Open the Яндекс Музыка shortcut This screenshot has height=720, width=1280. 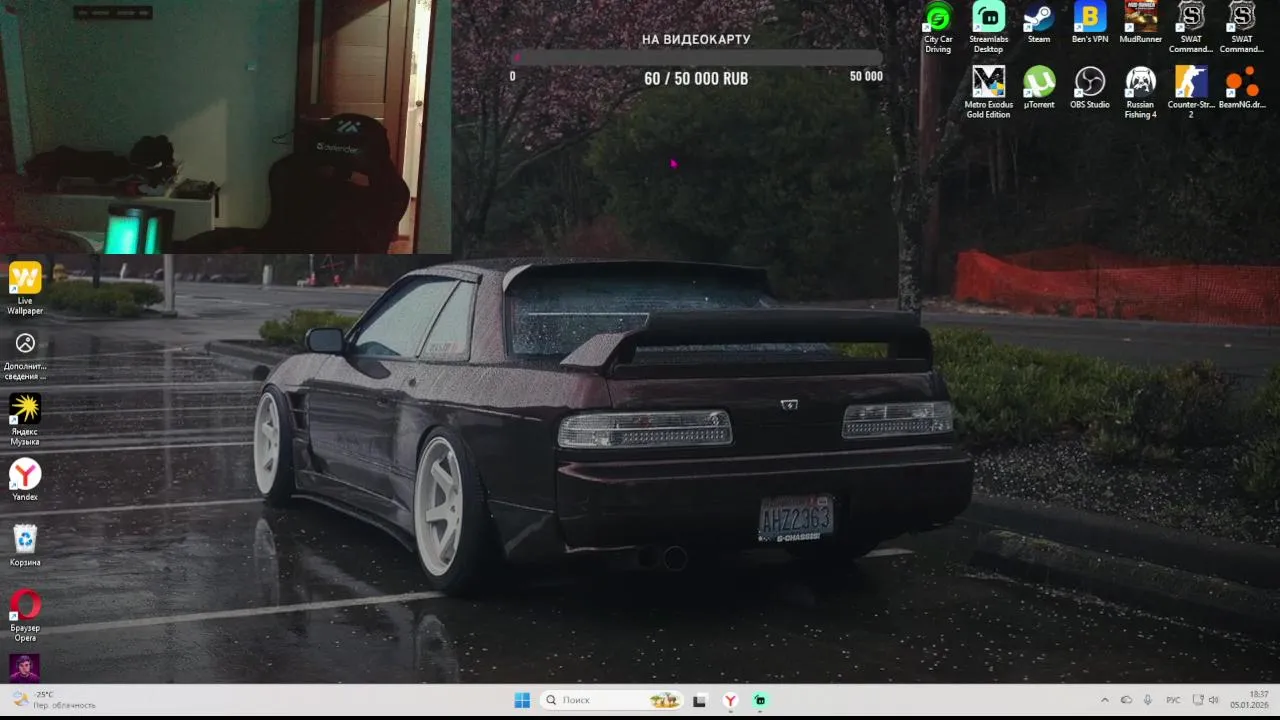(25, 420)
